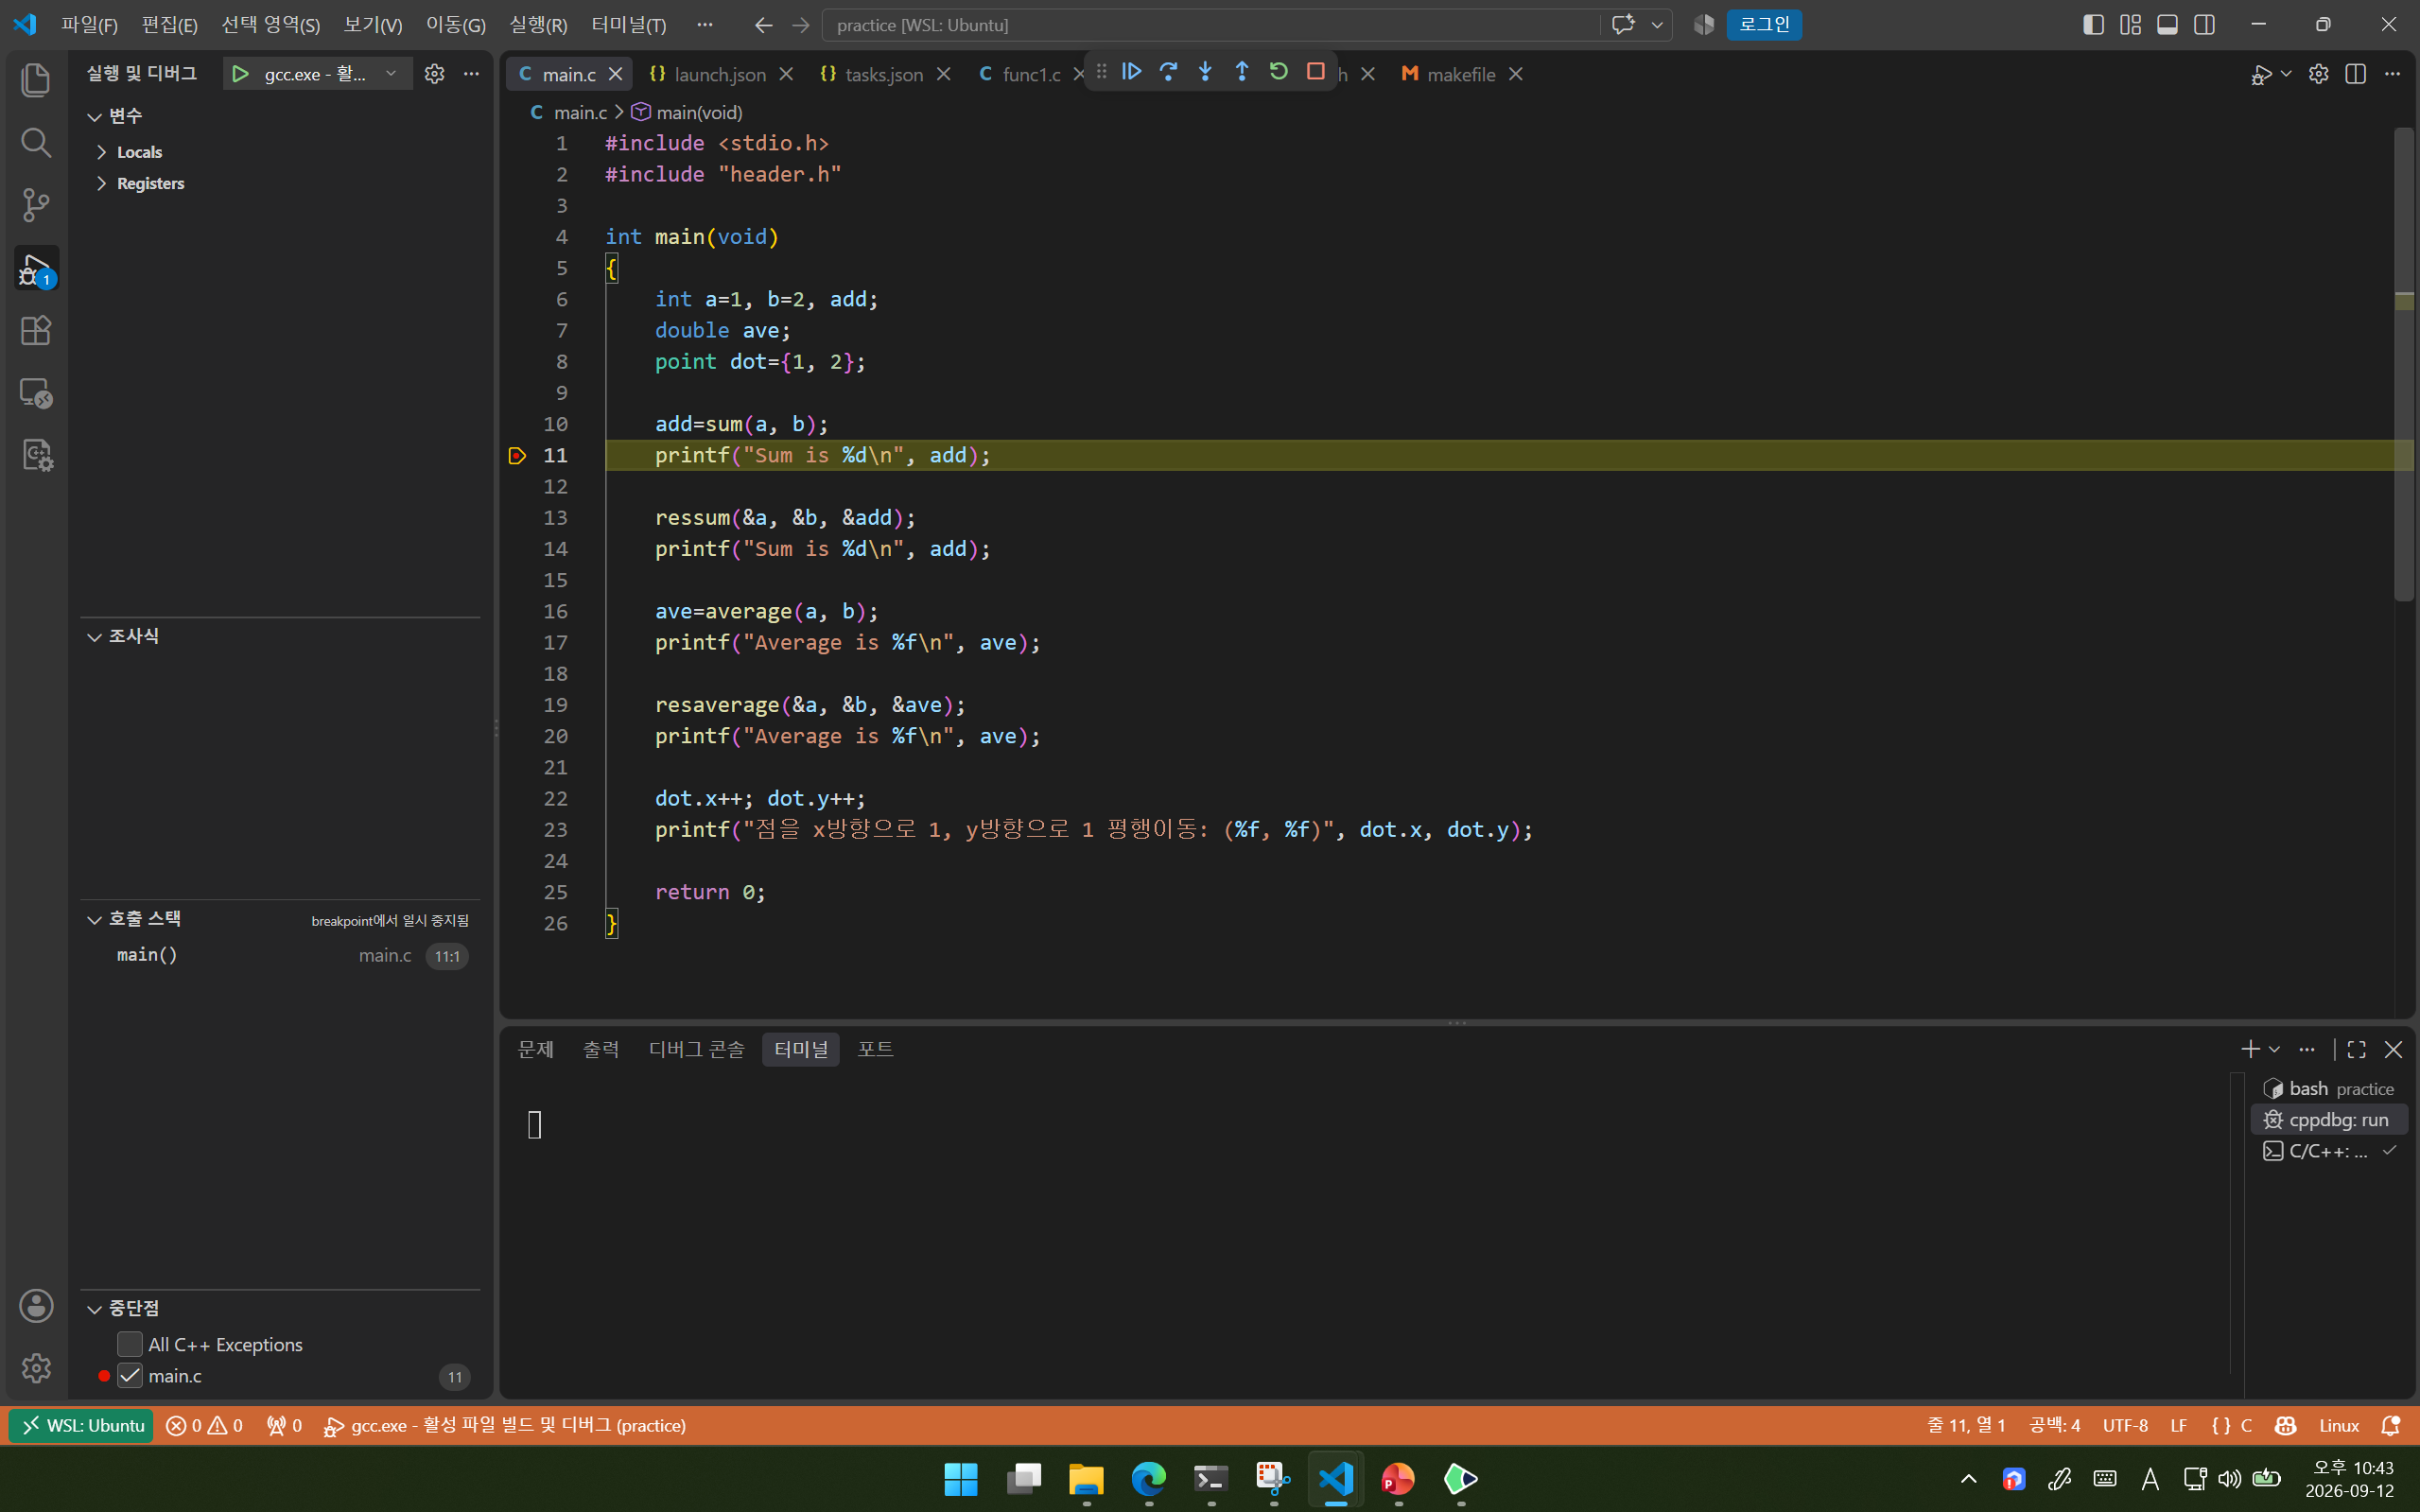Image resolution: width=2420 pixels, height=1512 pixels.
Task: Click Step Out in debug toolbar
Action: tap(1241, 71)
